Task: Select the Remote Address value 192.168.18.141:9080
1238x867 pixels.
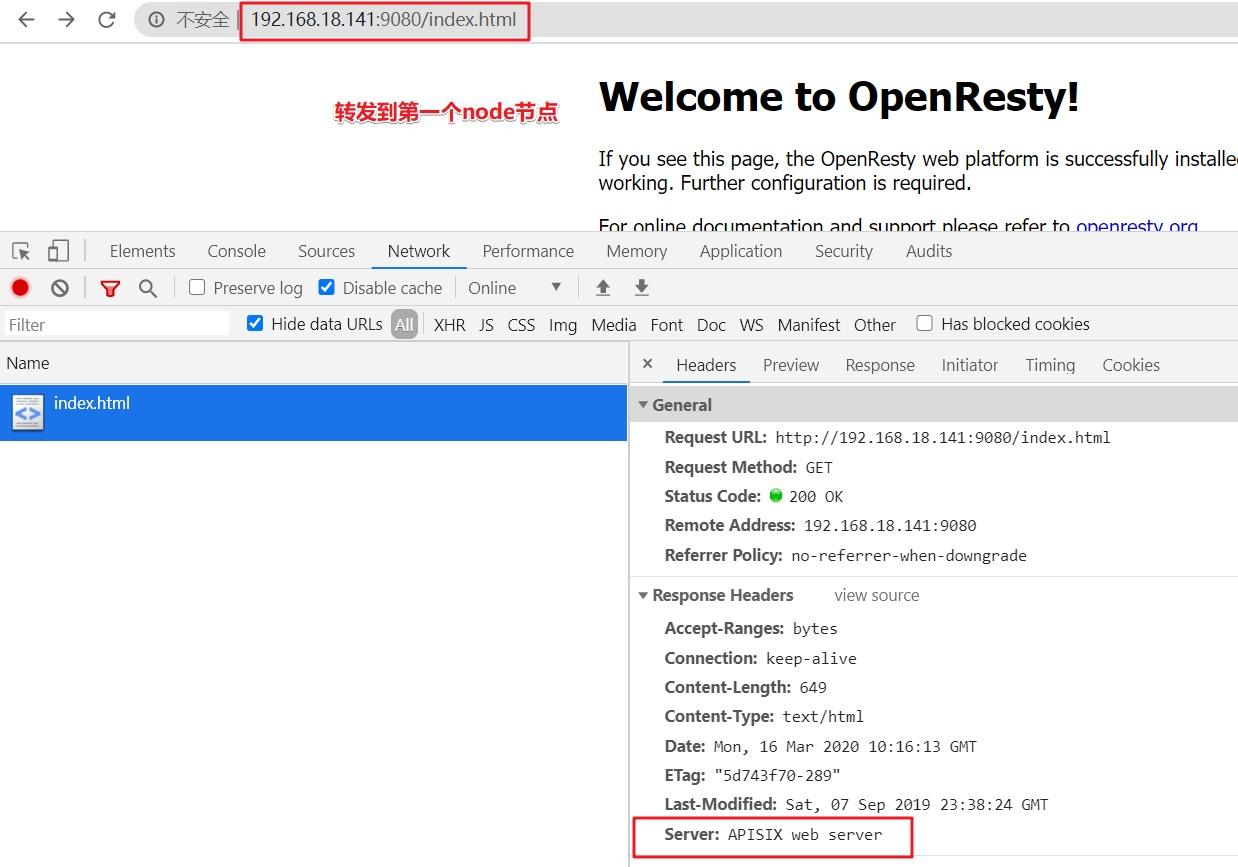Action: 890,525
